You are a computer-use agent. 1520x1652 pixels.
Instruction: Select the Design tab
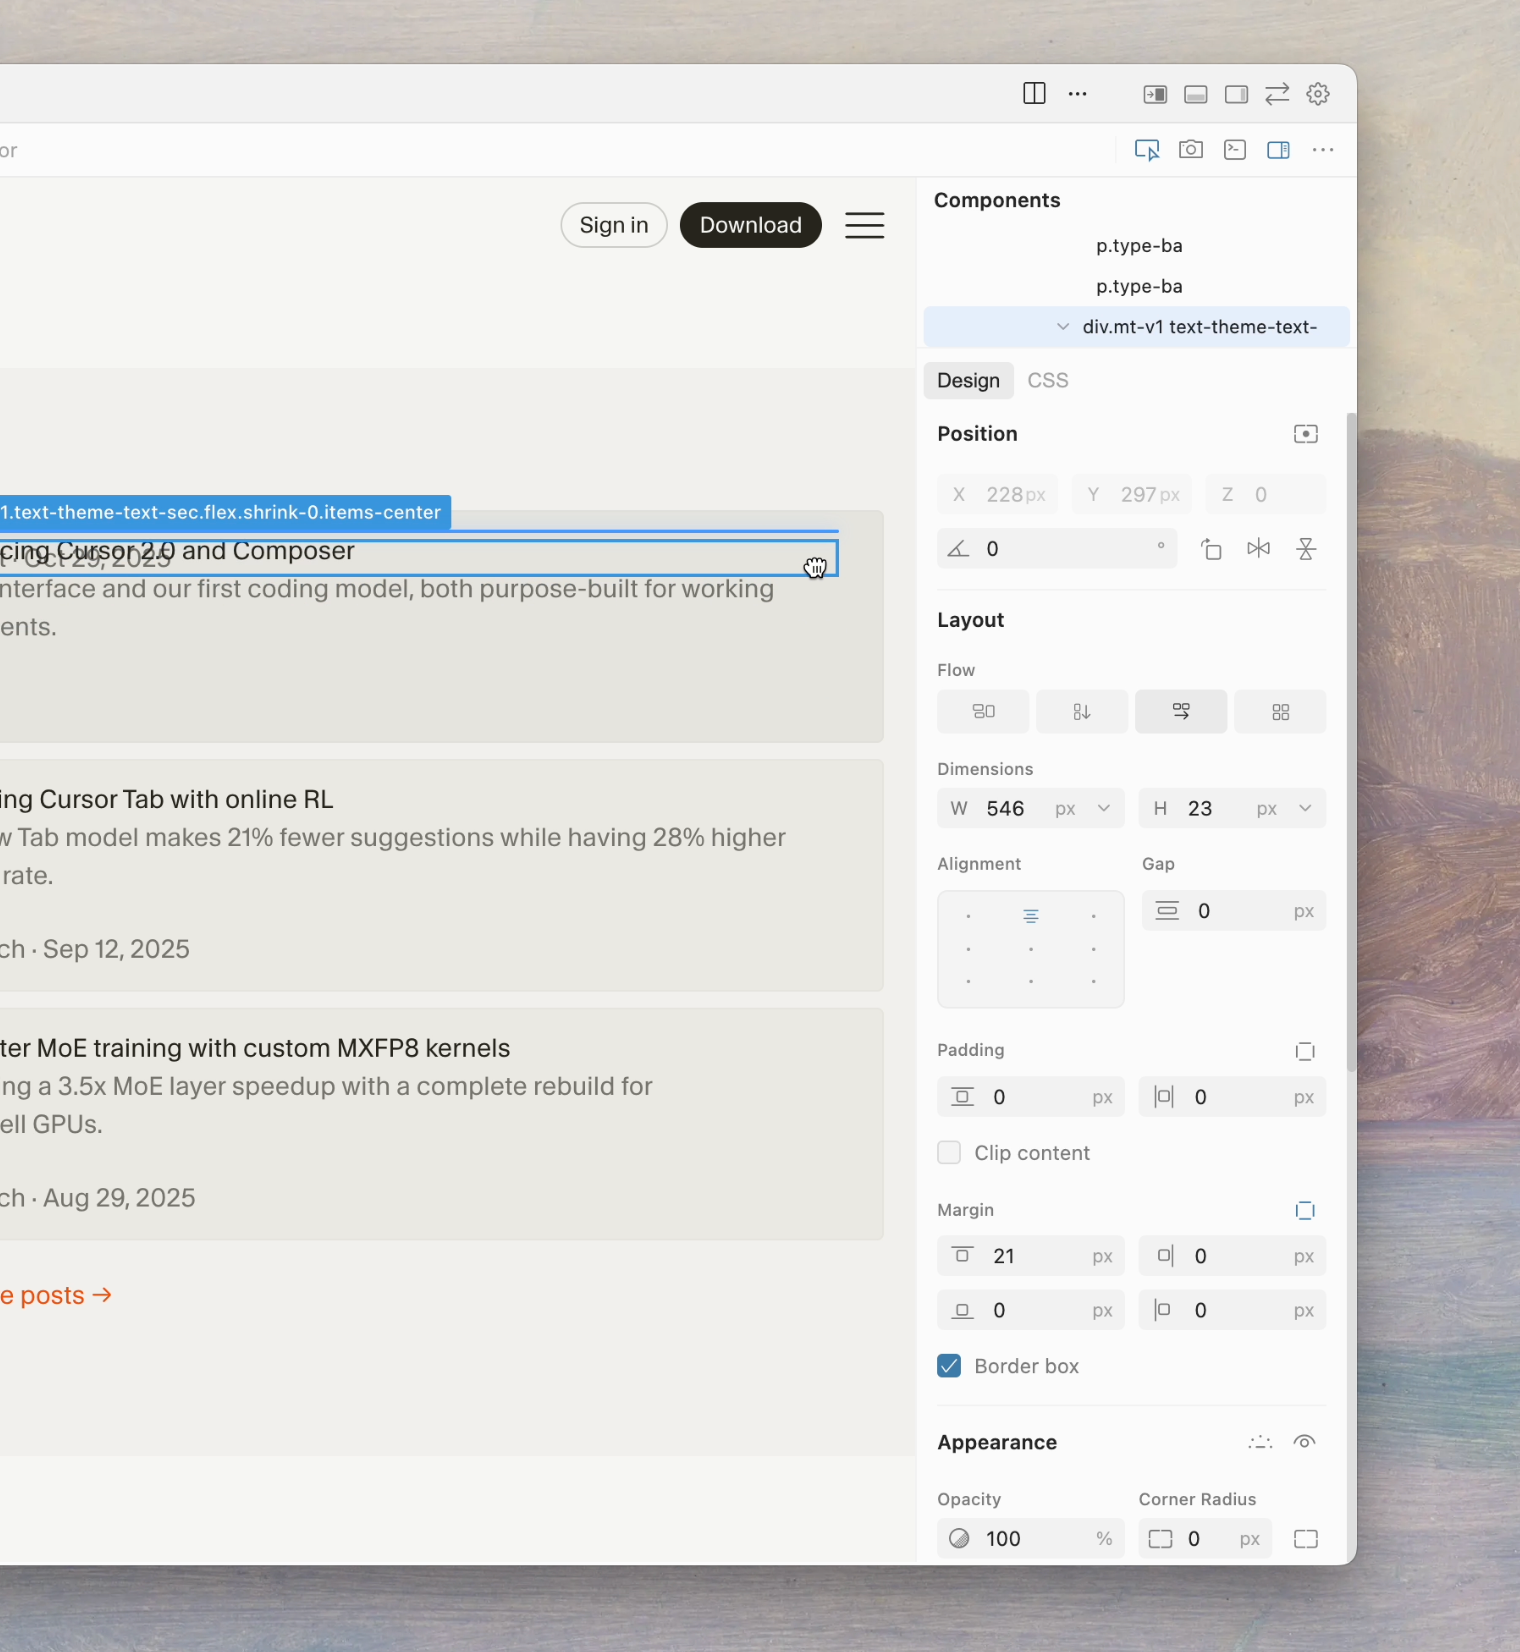(968, 381)
